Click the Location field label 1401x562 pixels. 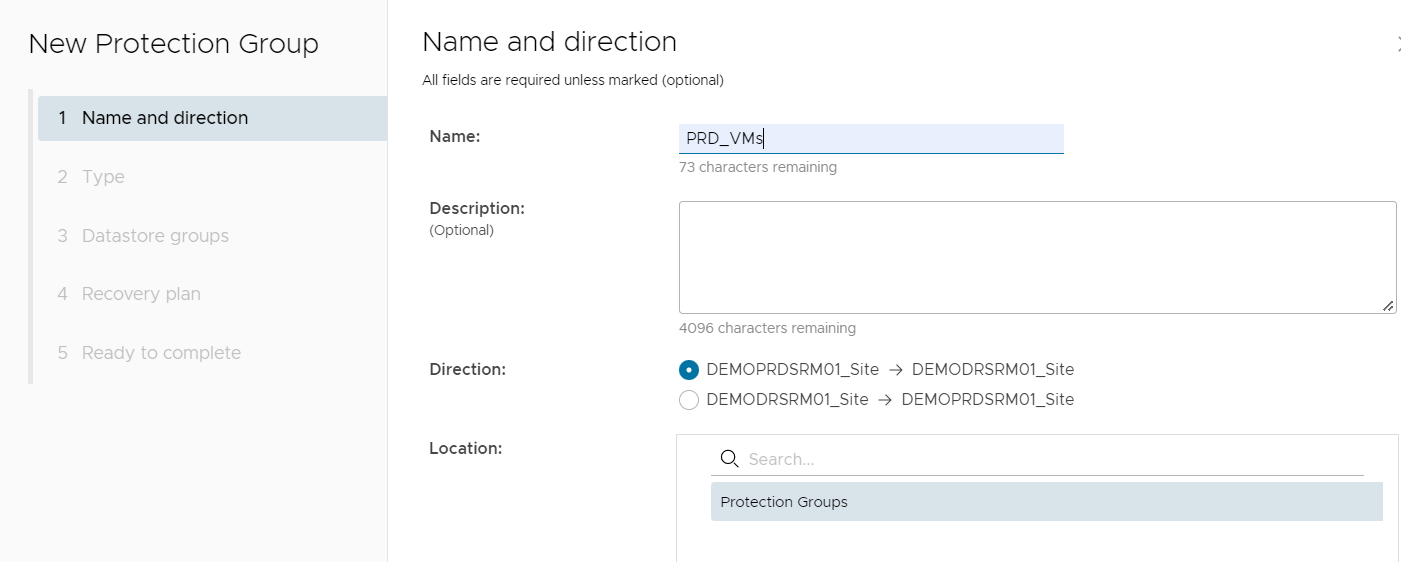(x=465, y=448)
